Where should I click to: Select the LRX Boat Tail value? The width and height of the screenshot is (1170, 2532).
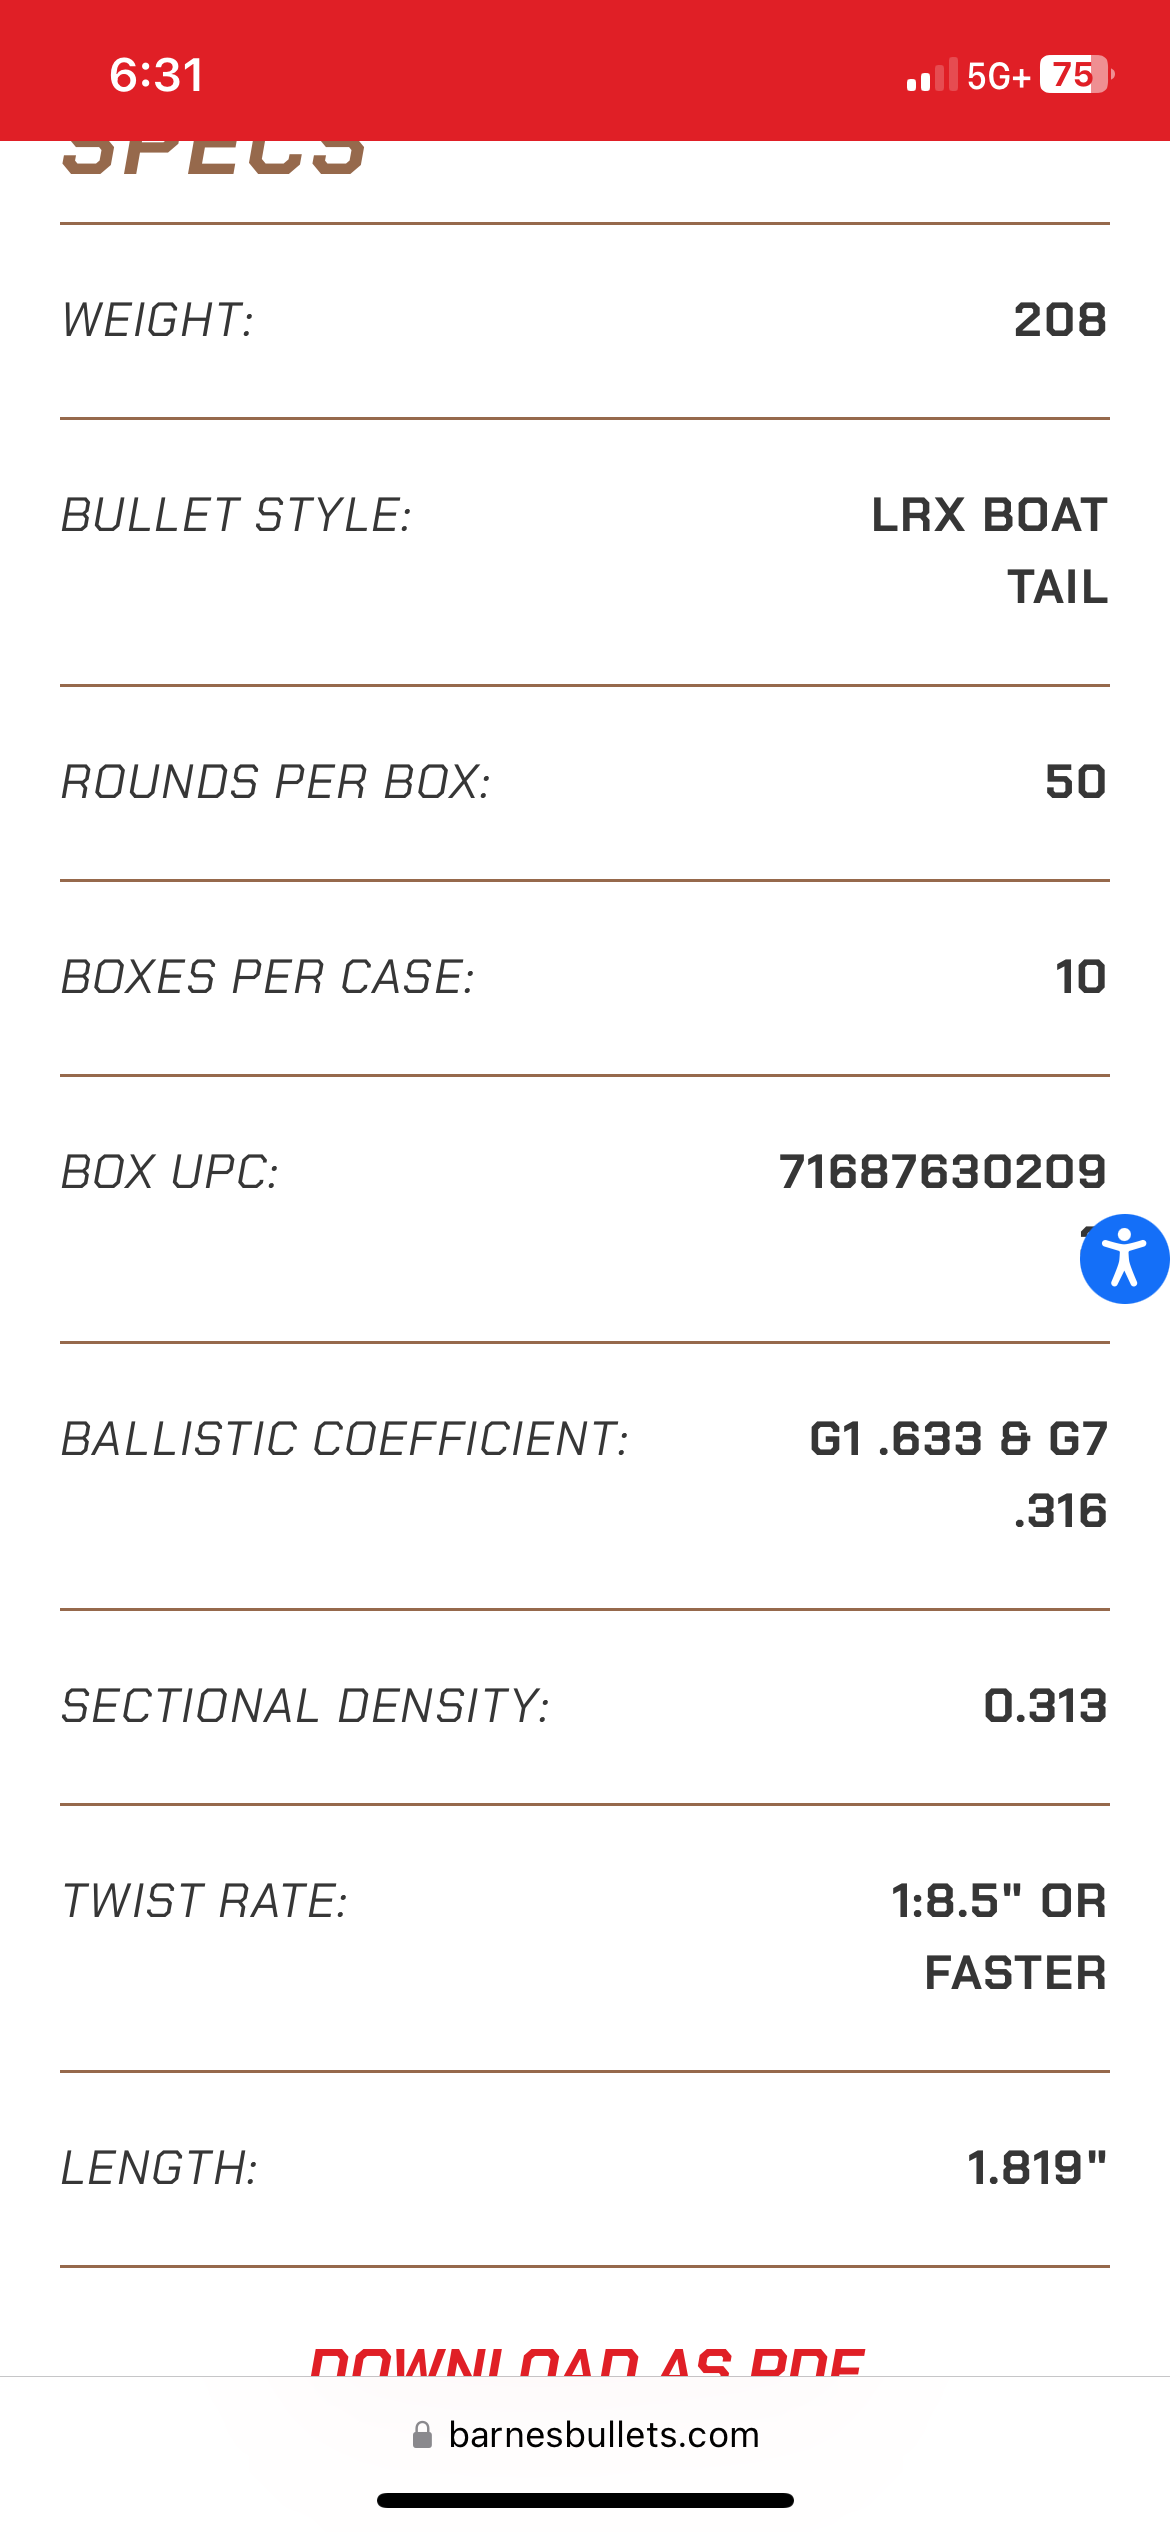(989, 551)
